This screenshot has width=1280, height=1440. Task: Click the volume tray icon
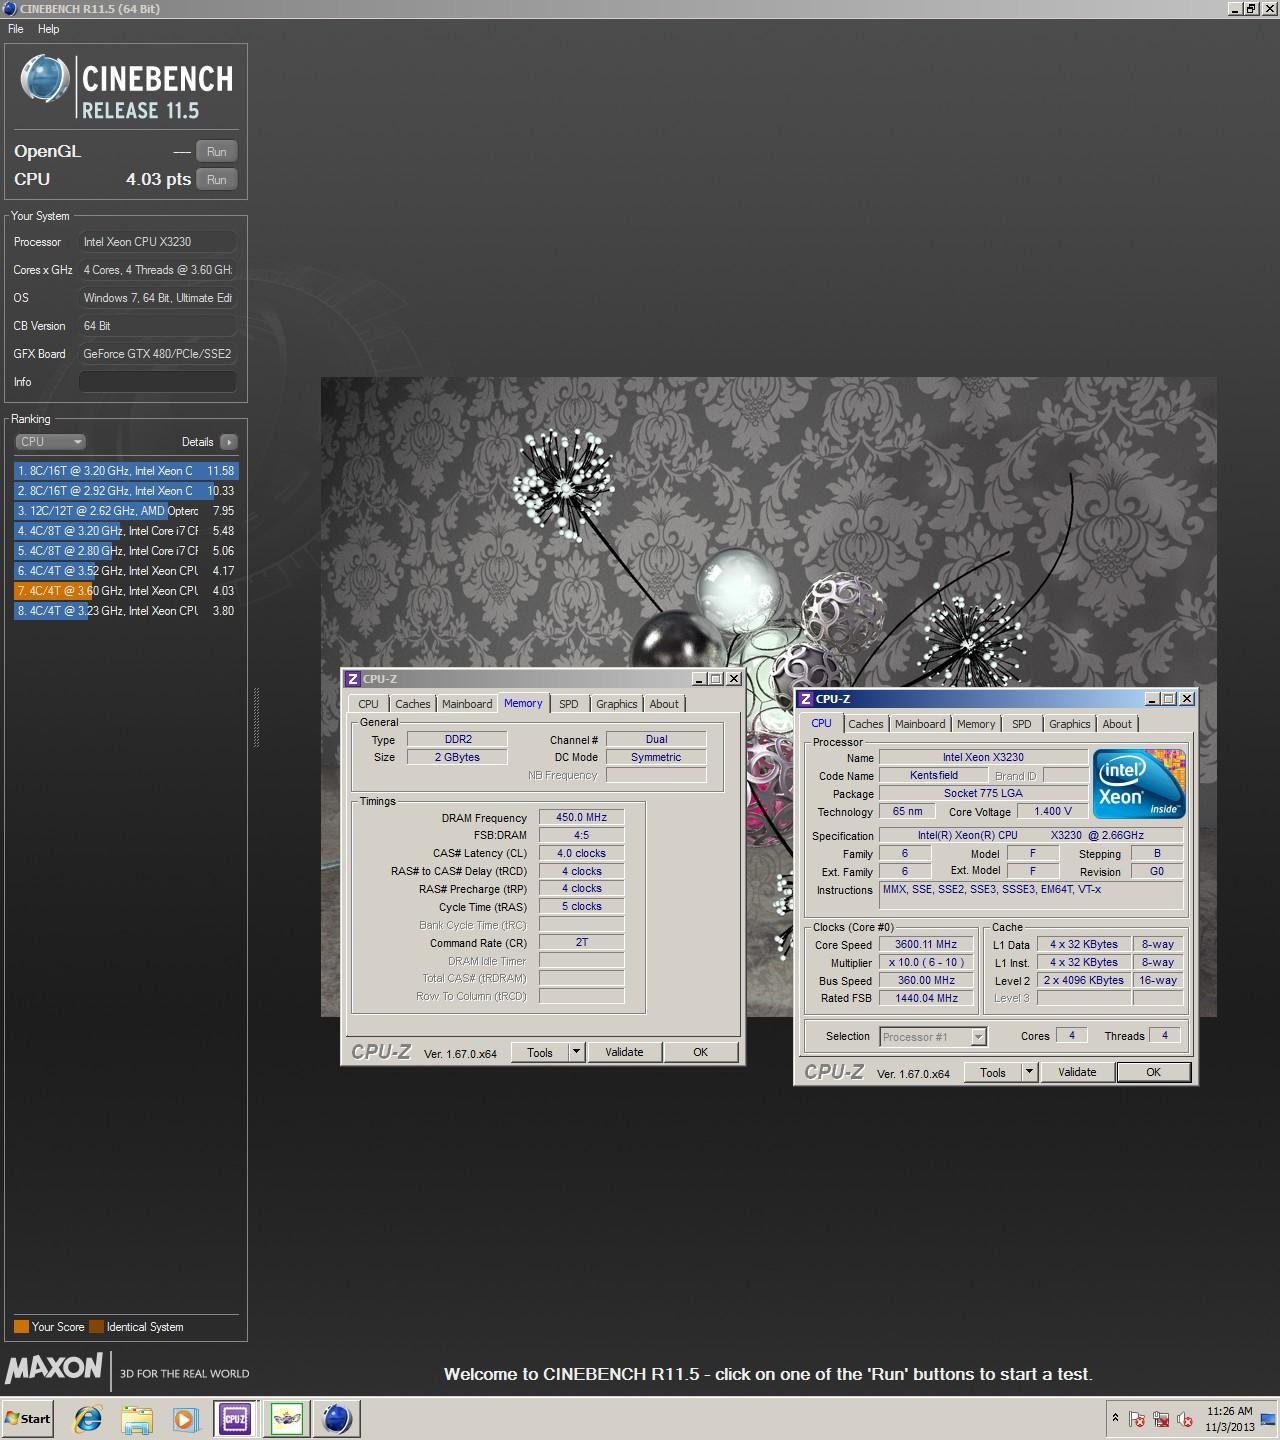pyautogui.click(x=1185, y=1419)
